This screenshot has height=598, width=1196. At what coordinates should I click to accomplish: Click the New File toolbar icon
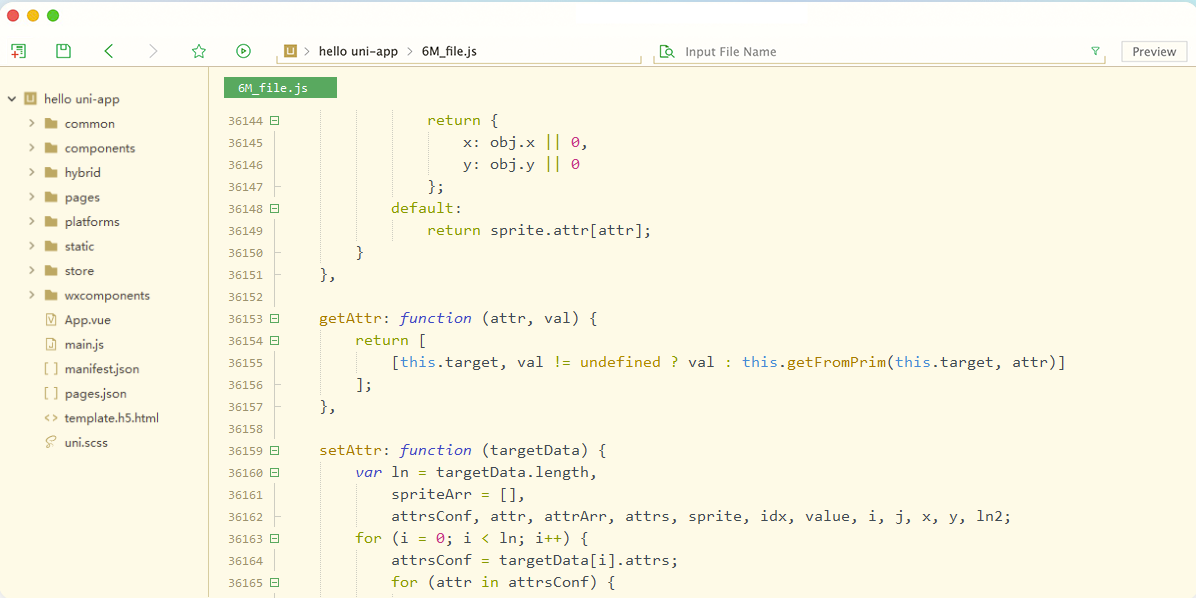click(x=18, y=51)
